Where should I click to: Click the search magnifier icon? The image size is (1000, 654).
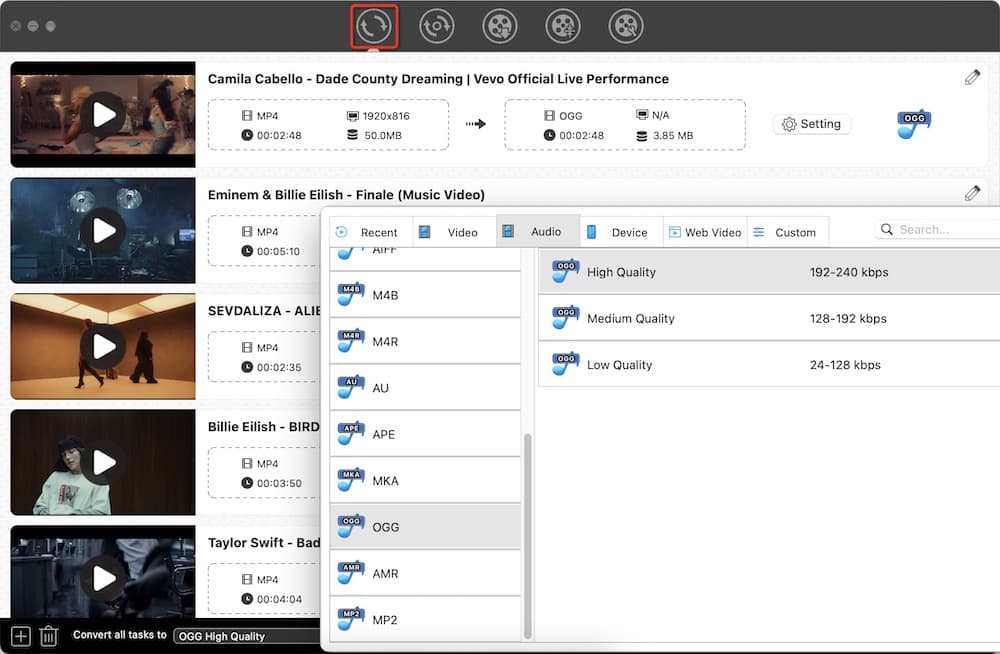tap(886, 229)
